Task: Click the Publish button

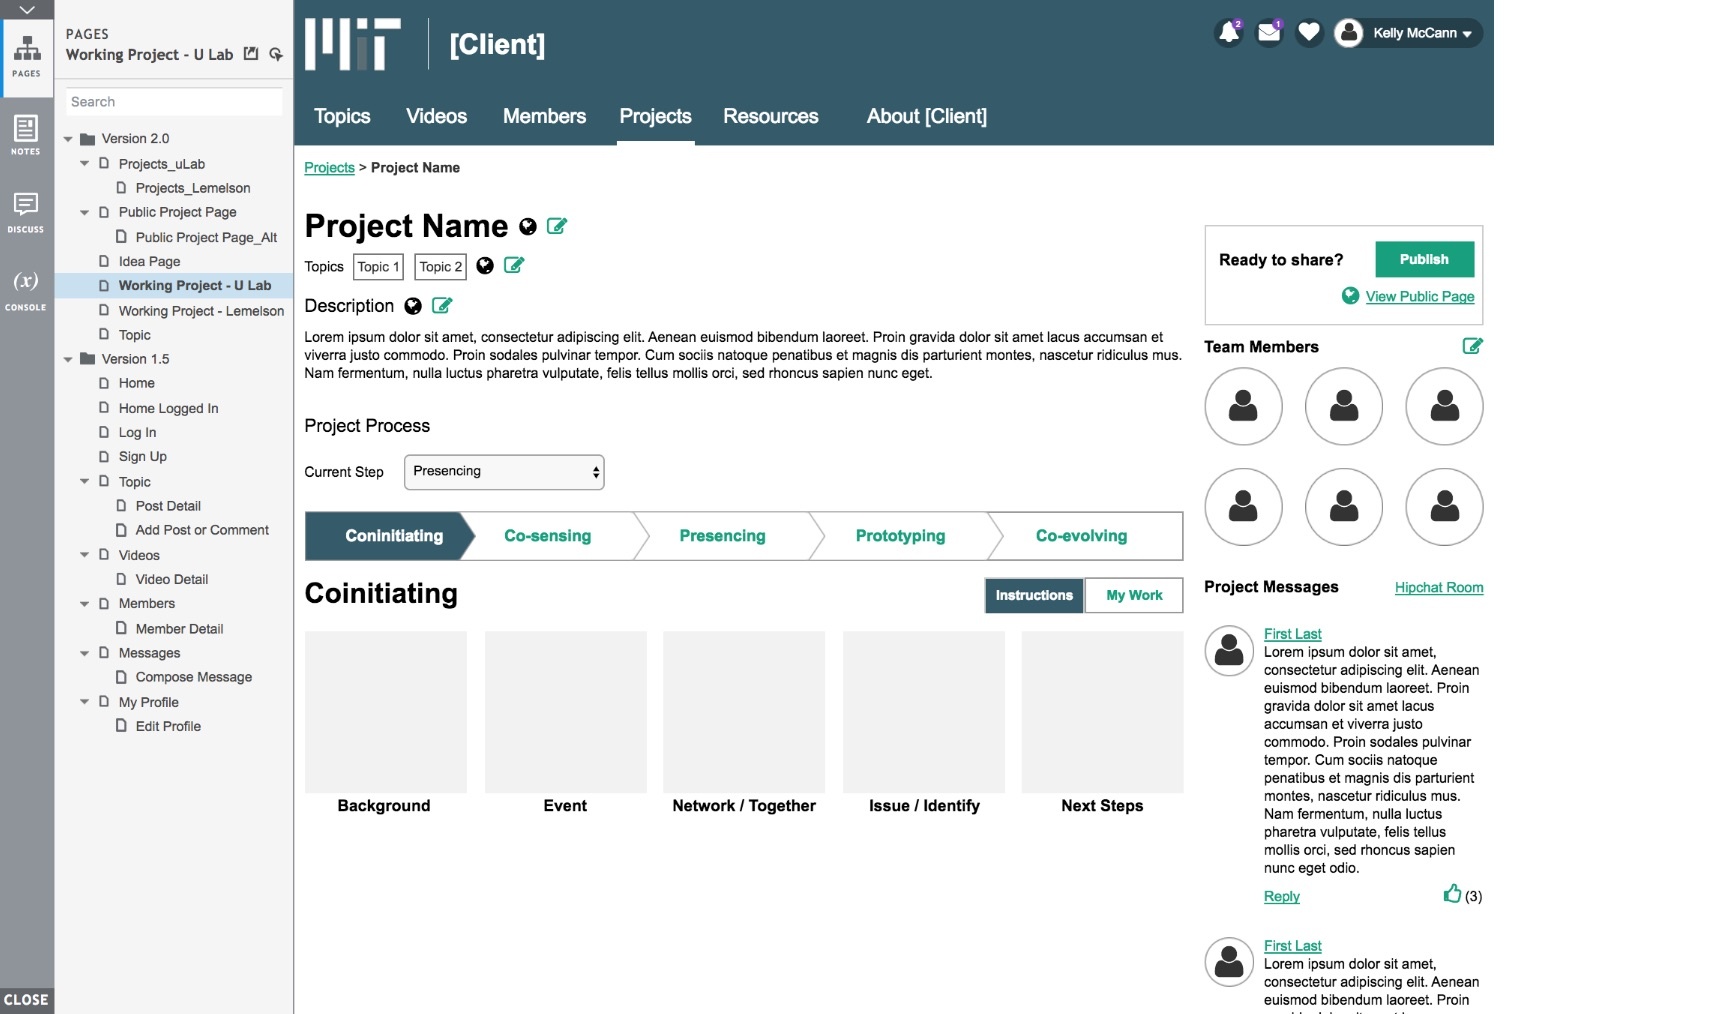Action: point(1424,259)
